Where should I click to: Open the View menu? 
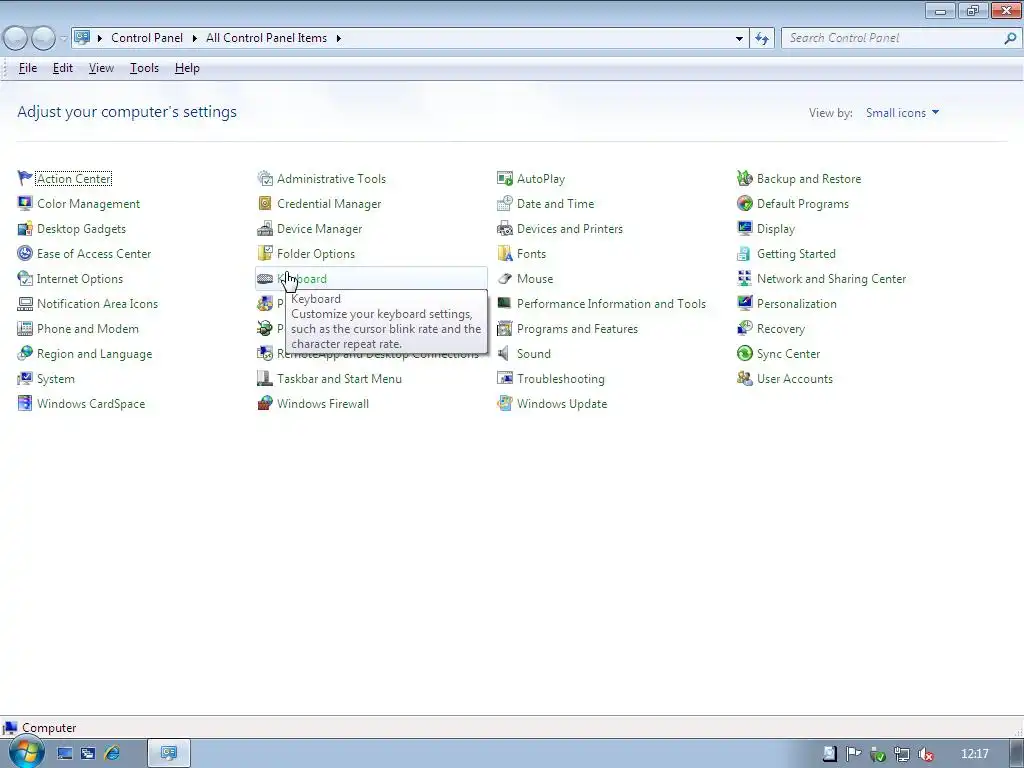pyautogui.click(x=101, y=68)
